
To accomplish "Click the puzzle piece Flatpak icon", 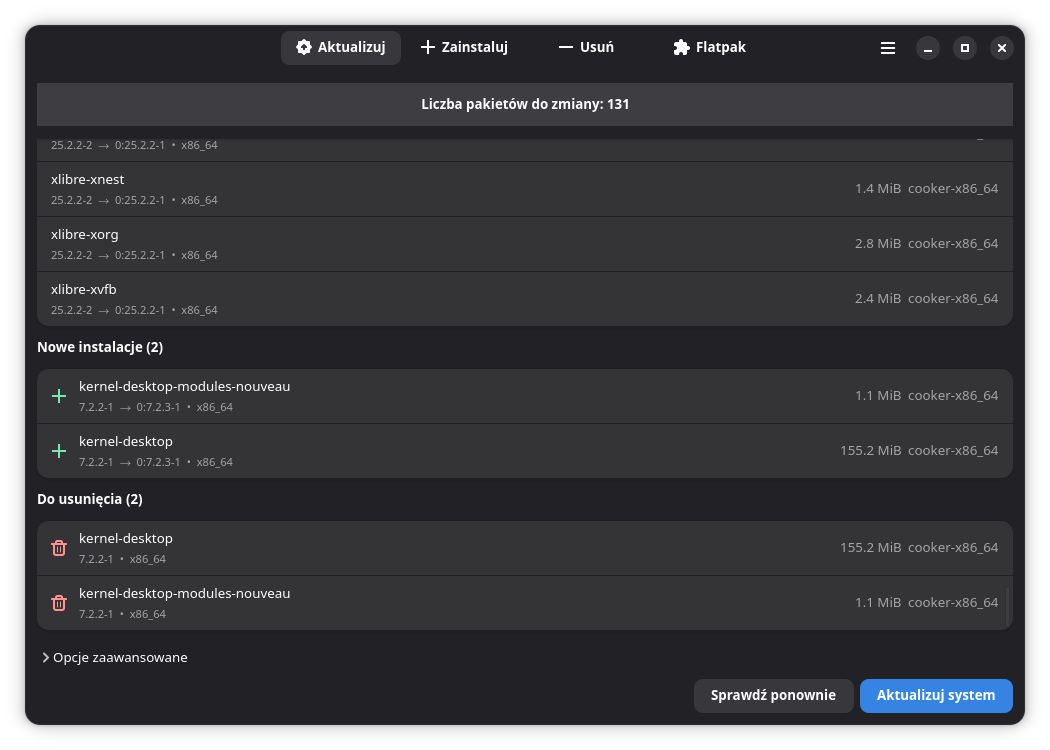I will click(x=681, y=47).
